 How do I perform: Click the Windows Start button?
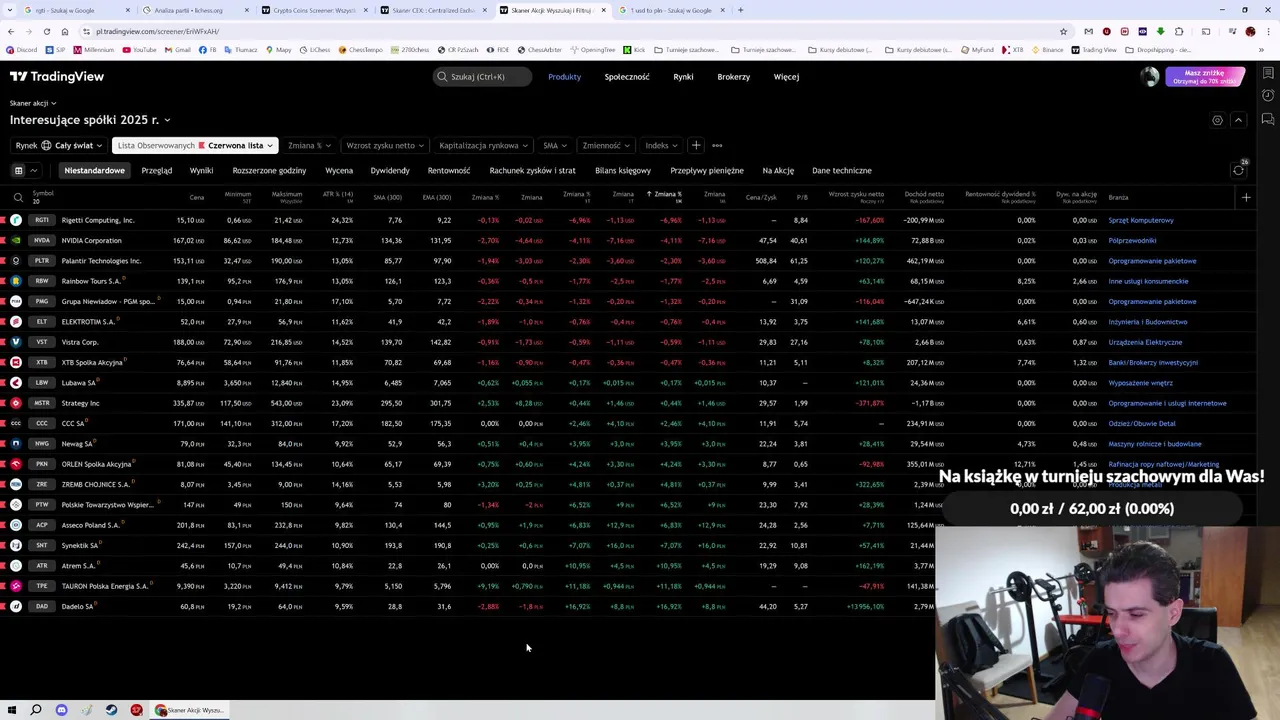point(11,710)
